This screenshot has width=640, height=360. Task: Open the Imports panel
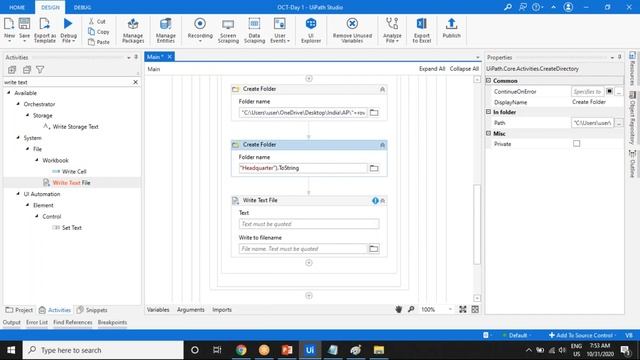222,310
